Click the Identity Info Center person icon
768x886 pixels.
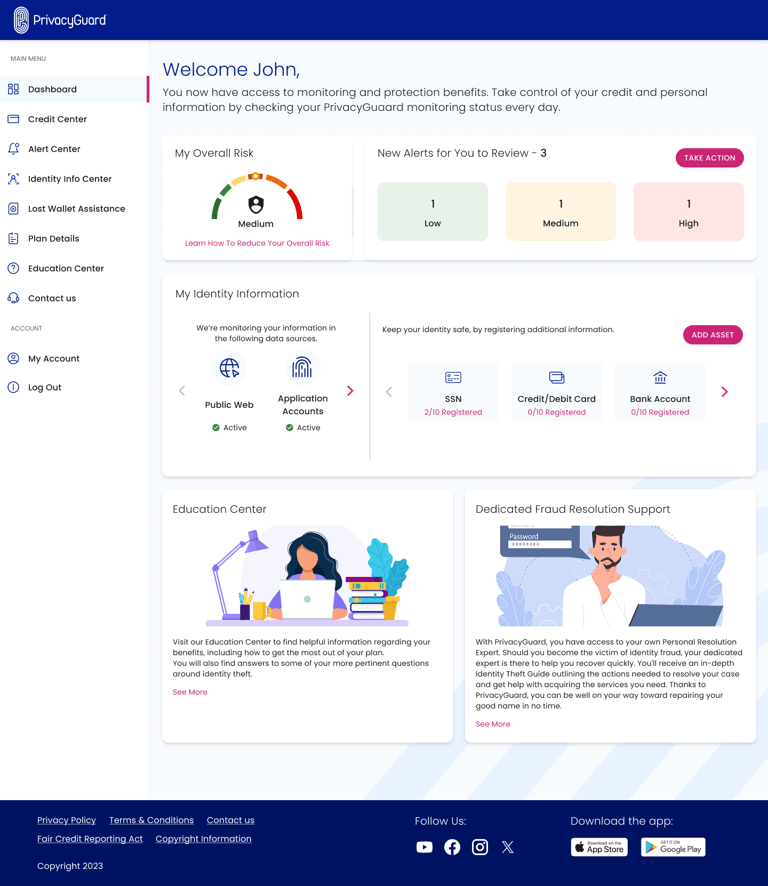coord(14,179)
